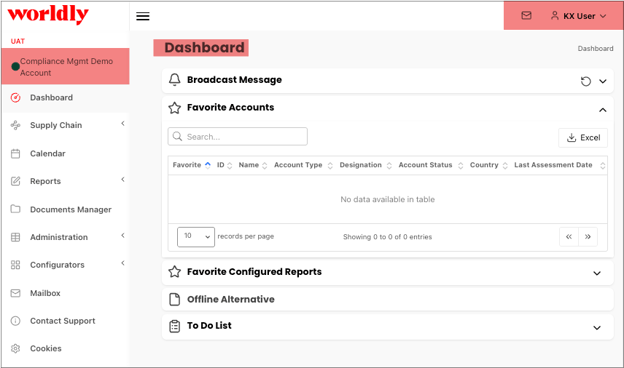Click the worldly logo
Image resolution: width=624 pixels, height=368 pixels.
click(x=48, y=15)
